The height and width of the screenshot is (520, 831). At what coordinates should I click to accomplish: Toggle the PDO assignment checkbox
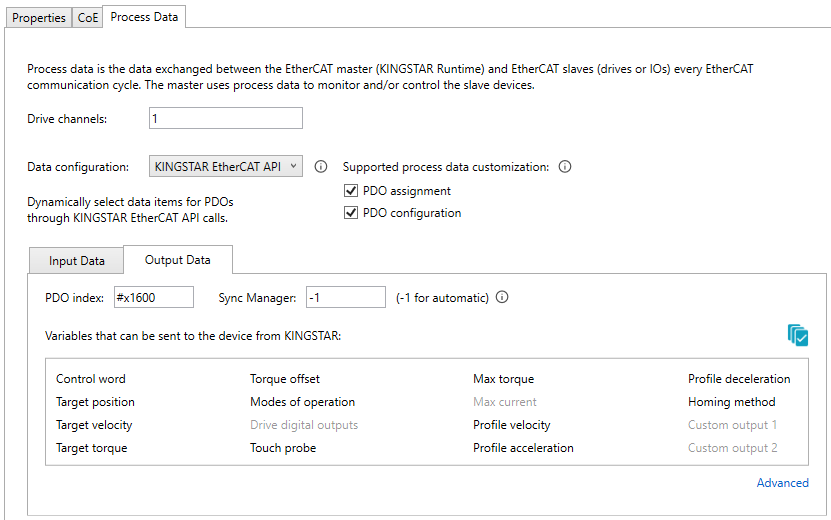[x=351, y=191]
